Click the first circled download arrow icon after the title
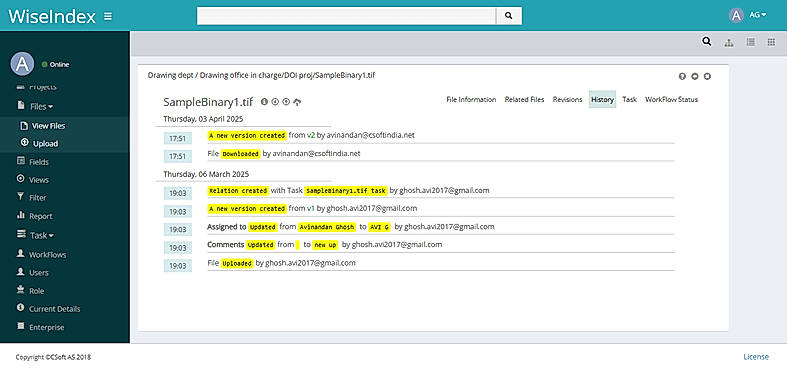 point(275,102)
